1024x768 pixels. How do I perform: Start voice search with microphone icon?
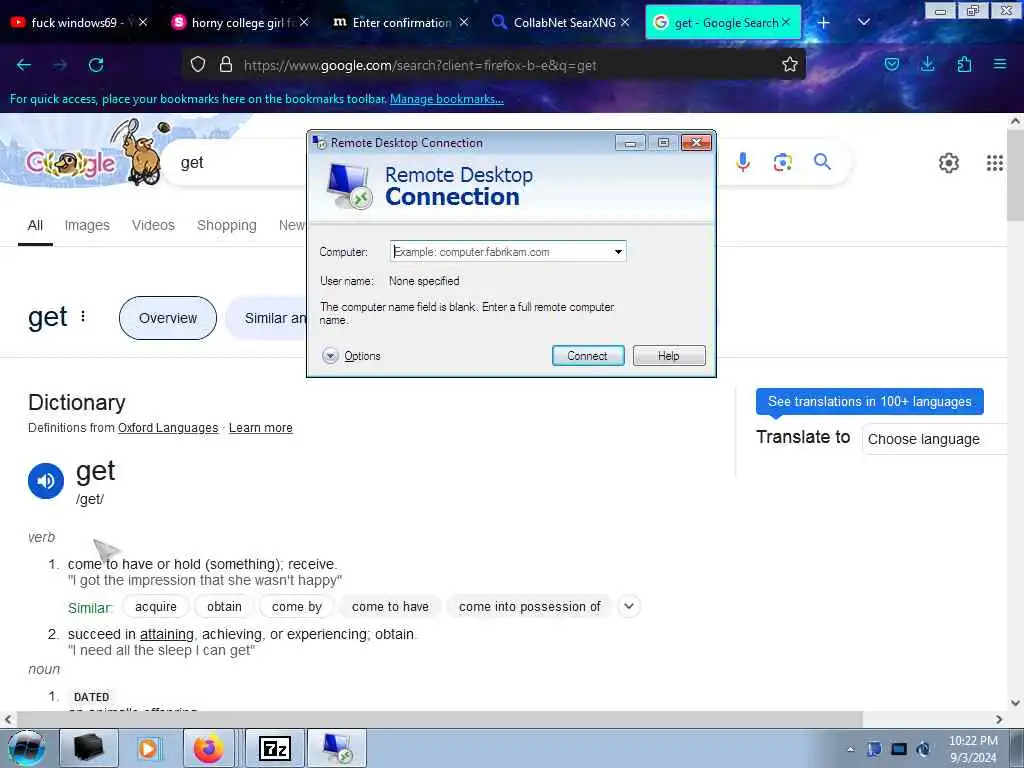click(743, 161)
